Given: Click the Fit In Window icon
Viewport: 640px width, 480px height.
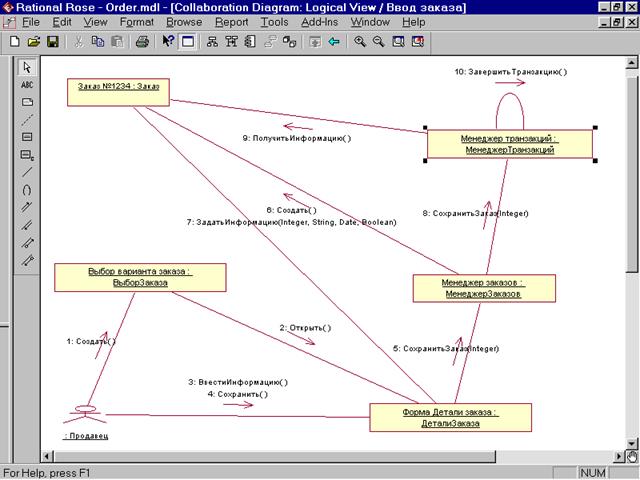Looking at the screenshot, I should [398, 42].
